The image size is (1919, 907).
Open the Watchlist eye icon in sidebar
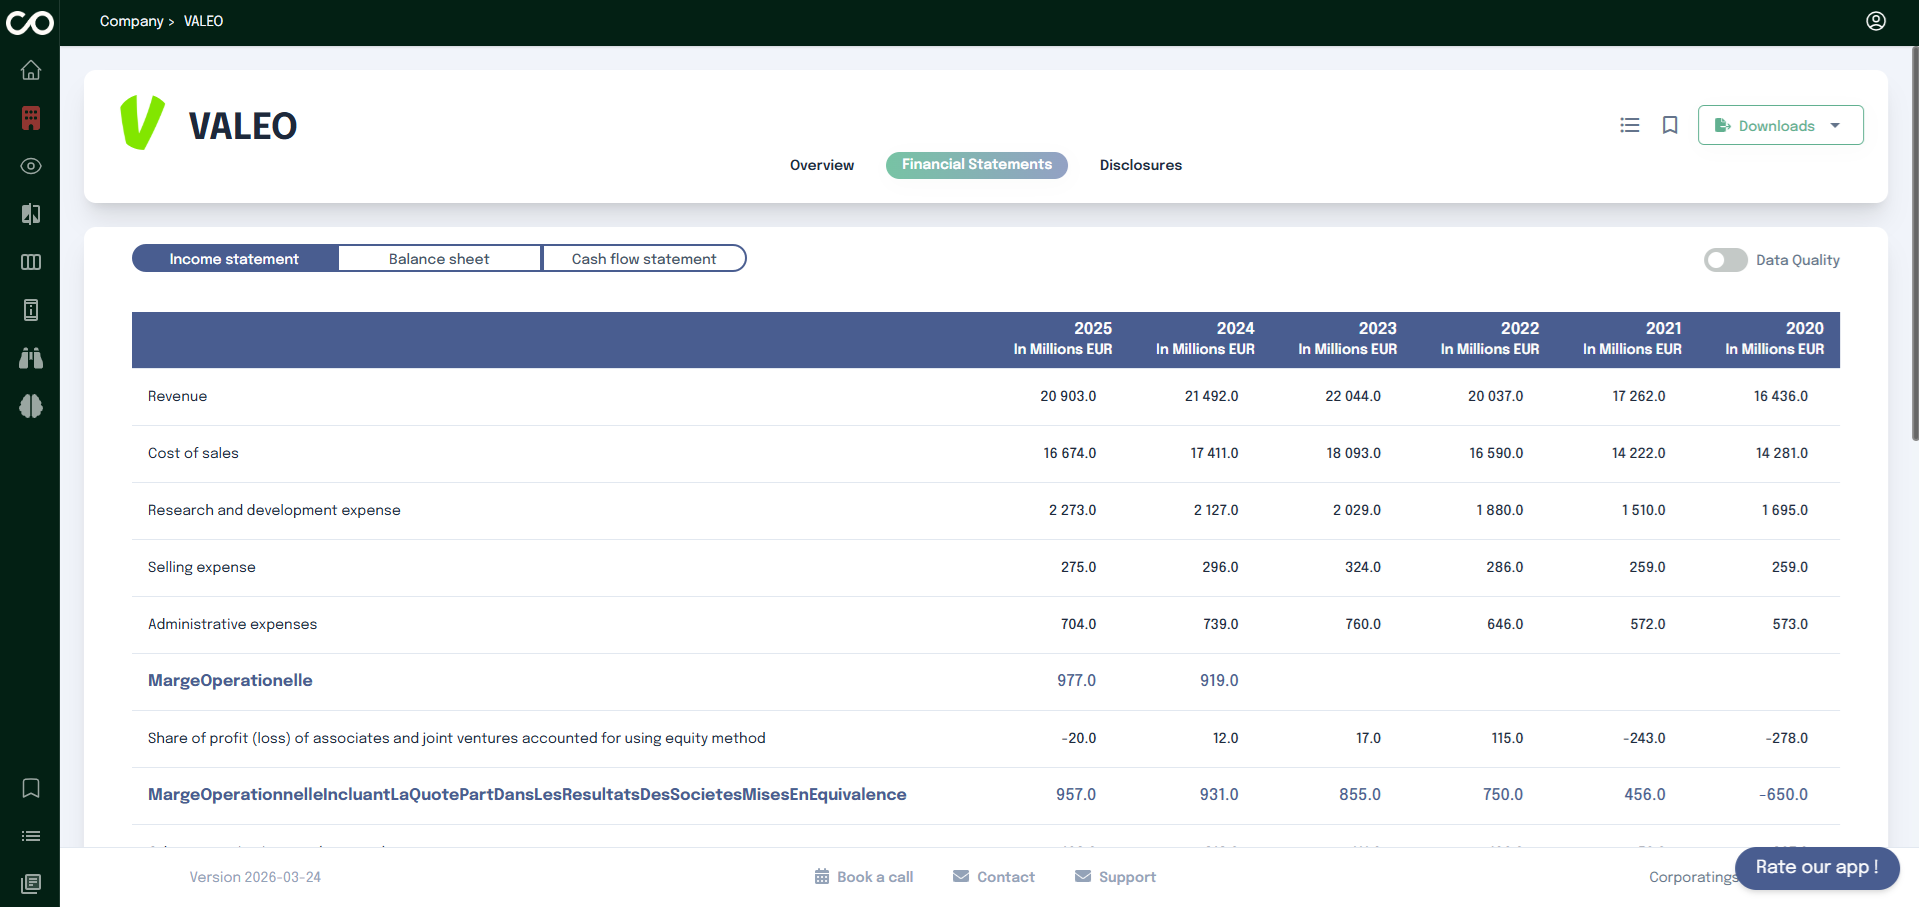tap(31, 166)
